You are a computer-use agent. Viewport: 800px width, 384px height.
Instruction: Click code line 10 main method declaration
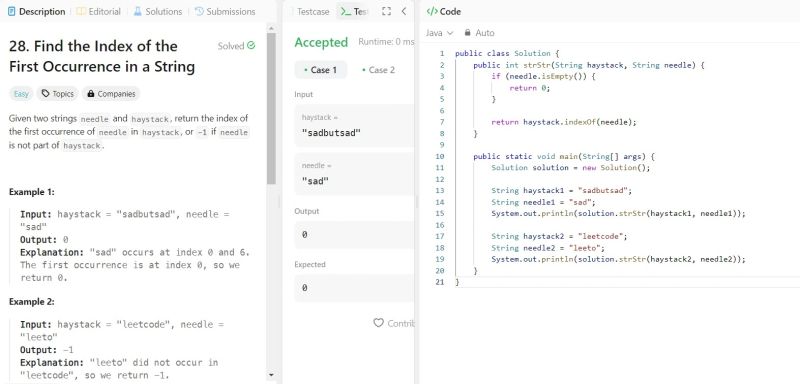564,156
